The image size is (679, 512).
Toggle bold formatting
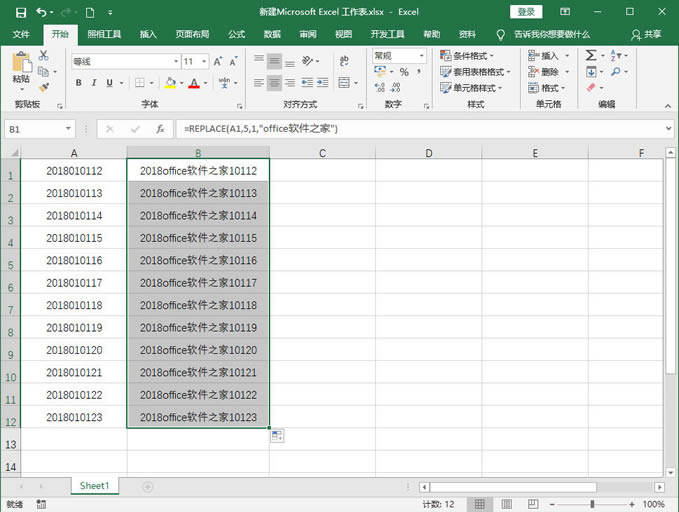point(77,84)
